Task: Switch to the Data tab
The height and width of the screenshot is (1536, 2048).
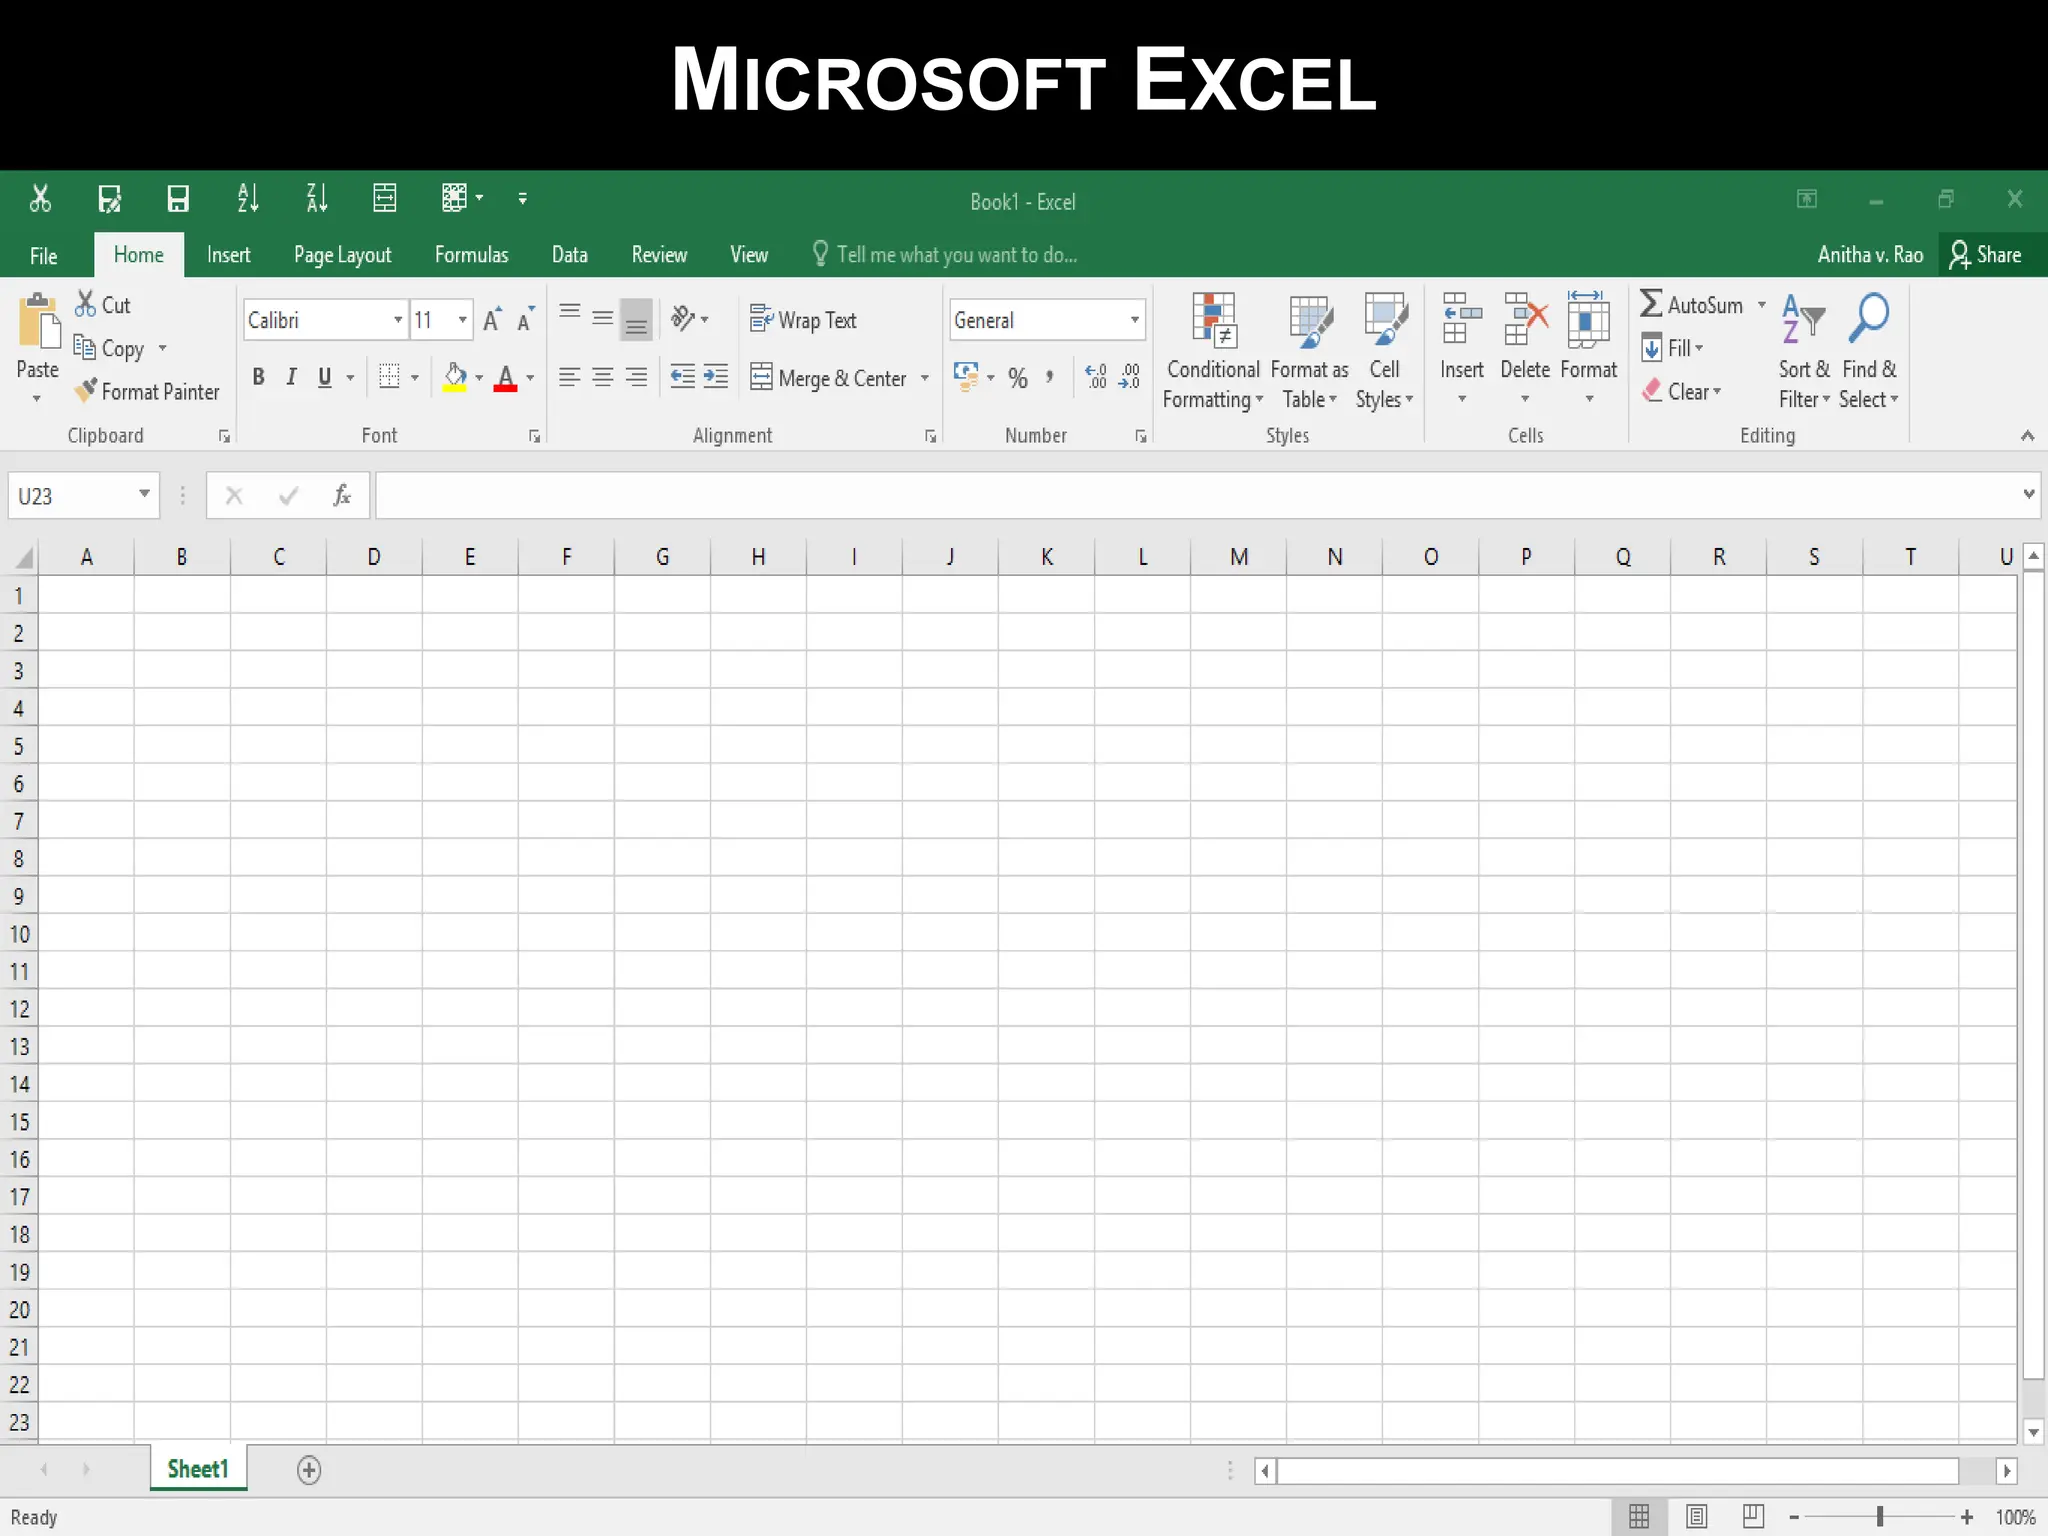Action: tap(570, 255)
